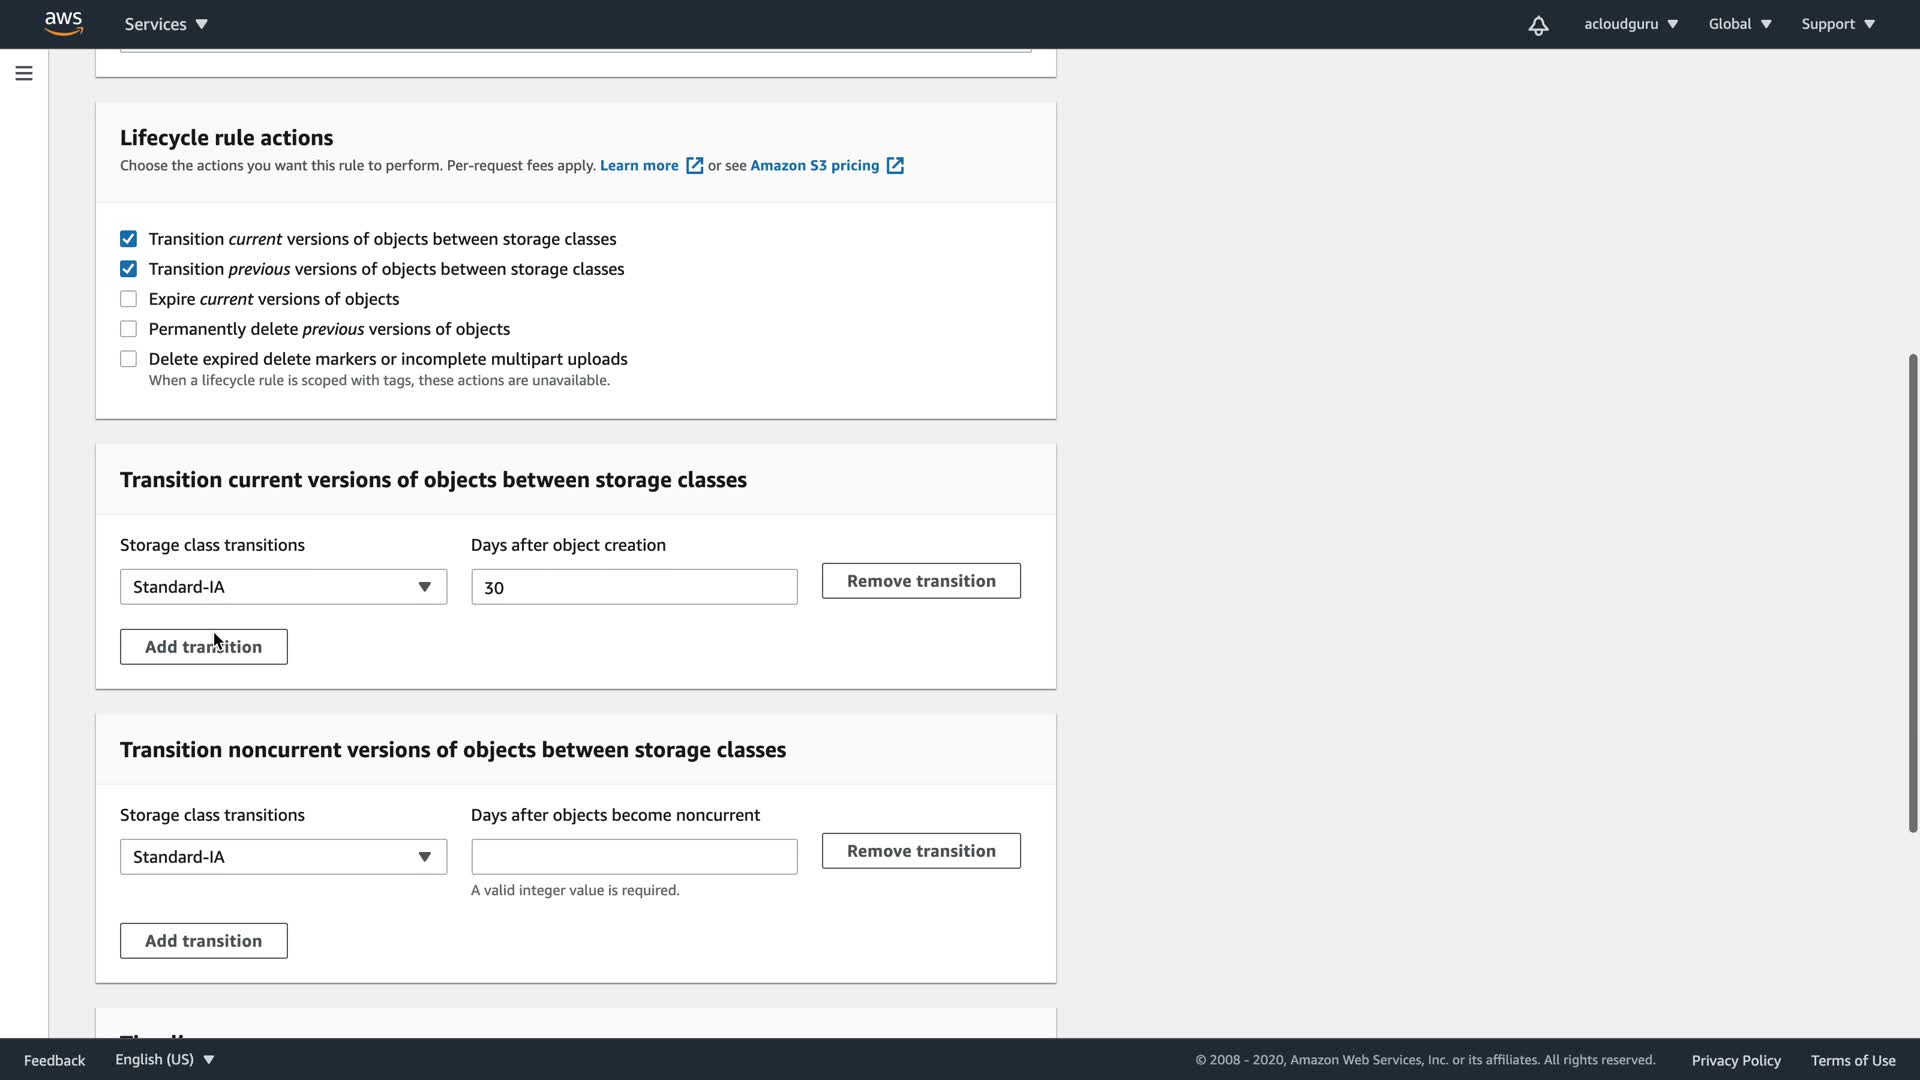
Task: Click the Days after objects become noncurrent field
Action: 634,857
